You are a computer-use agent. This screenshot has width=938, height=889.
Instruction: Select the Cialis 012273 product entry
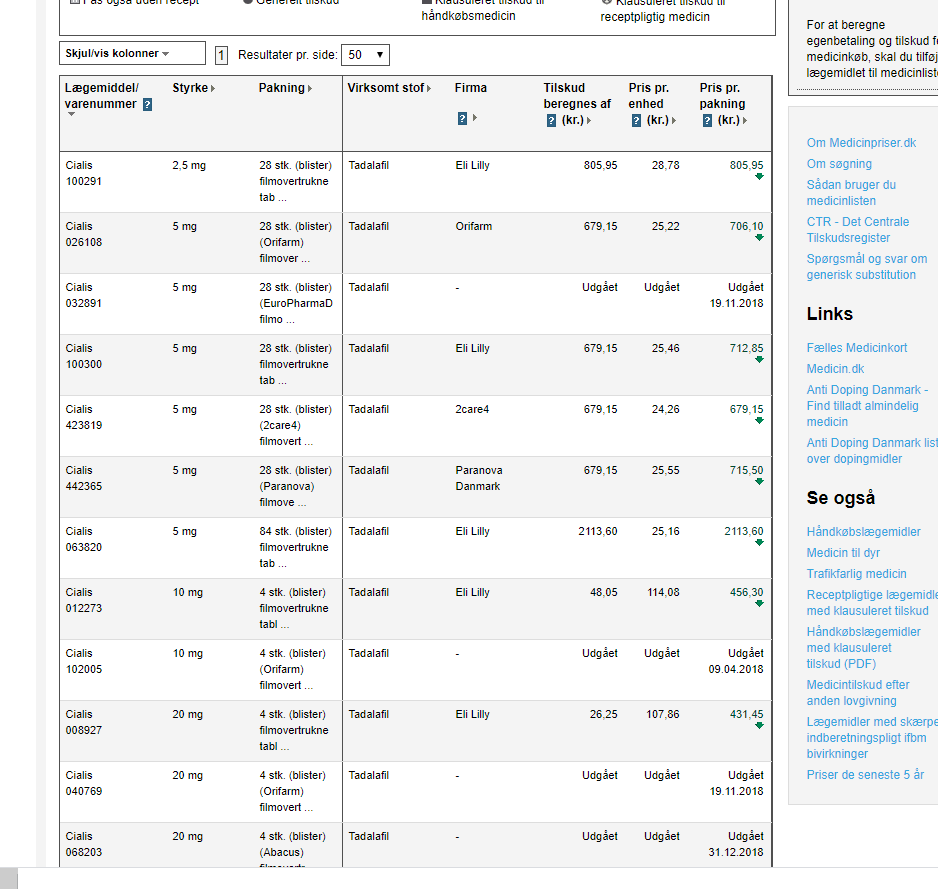click(x=83, y=601)
